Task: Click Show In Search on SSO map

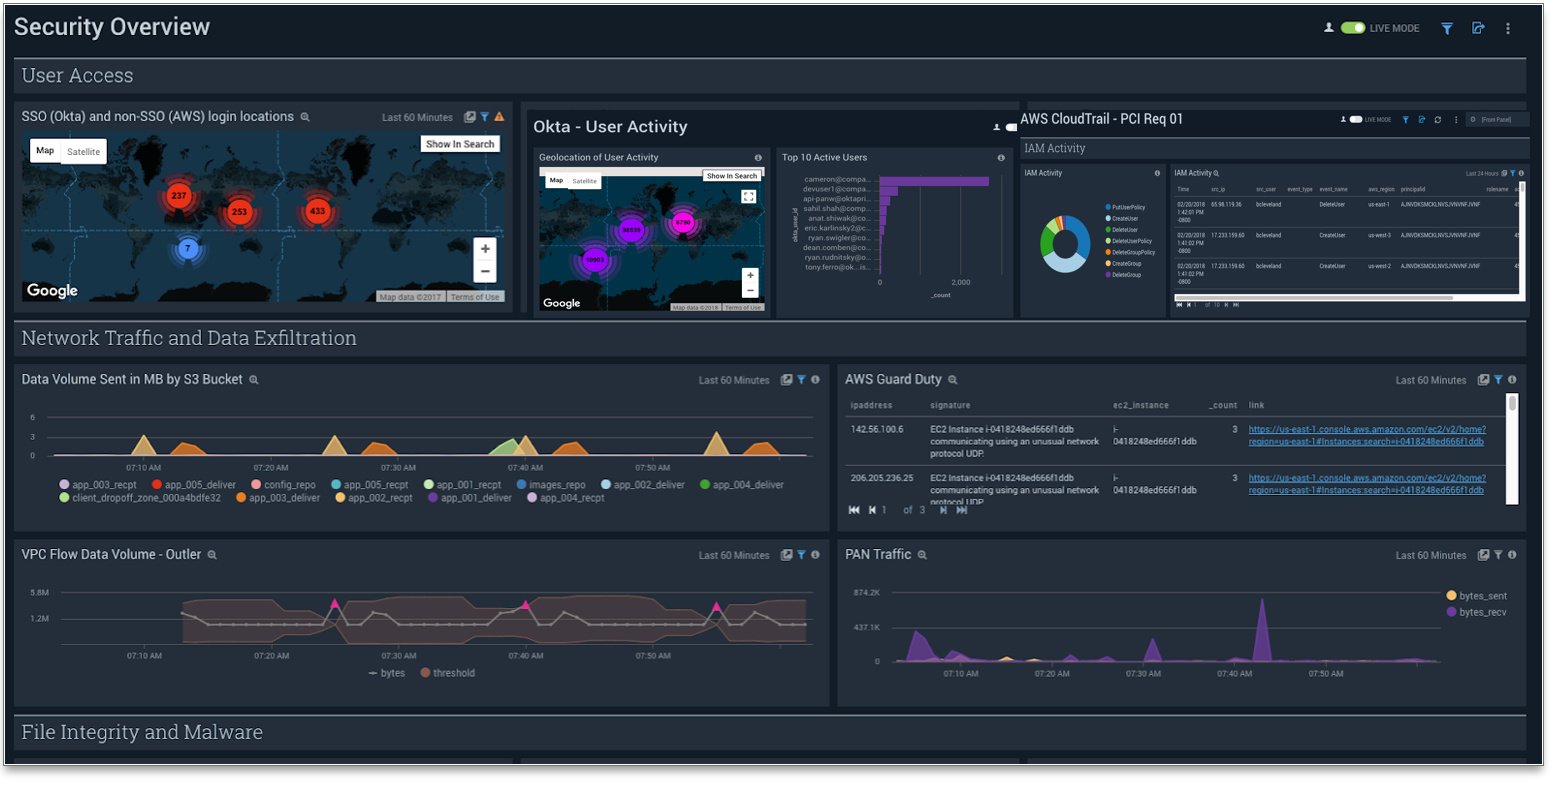Action: (460, 144)
